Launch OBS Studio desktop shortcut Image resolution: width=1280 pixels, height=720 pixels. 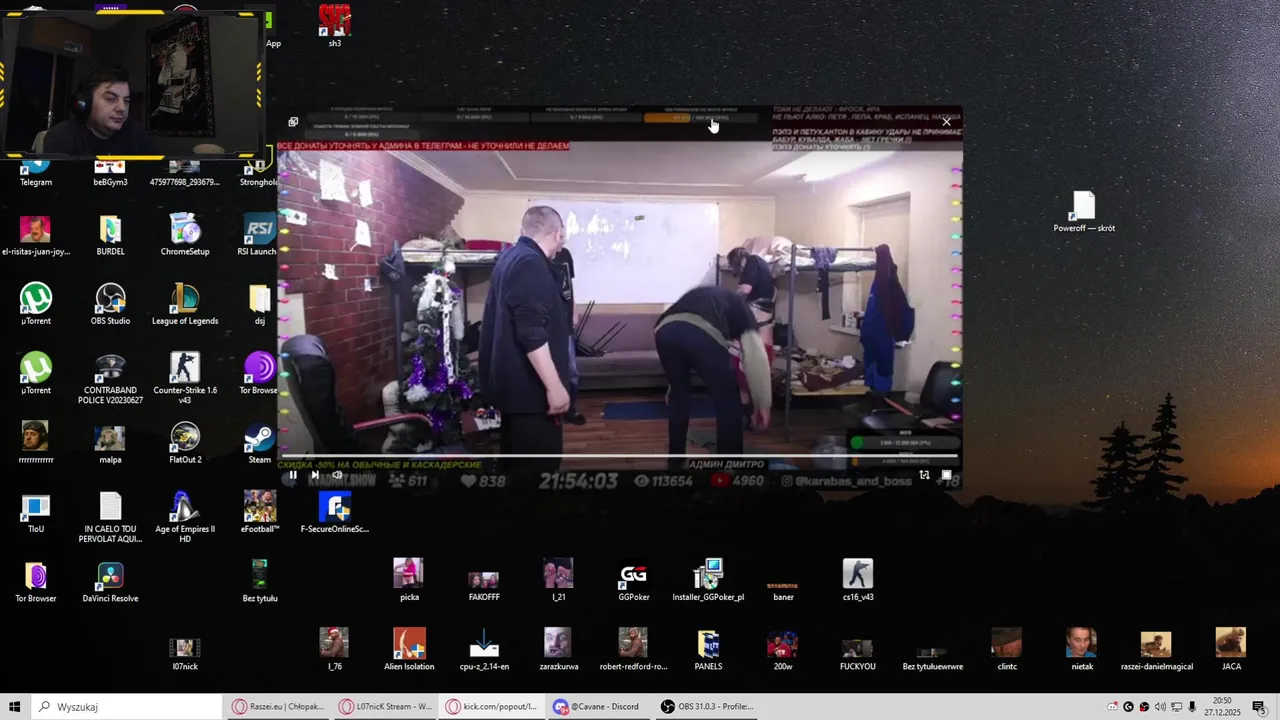tap(110, 305)
